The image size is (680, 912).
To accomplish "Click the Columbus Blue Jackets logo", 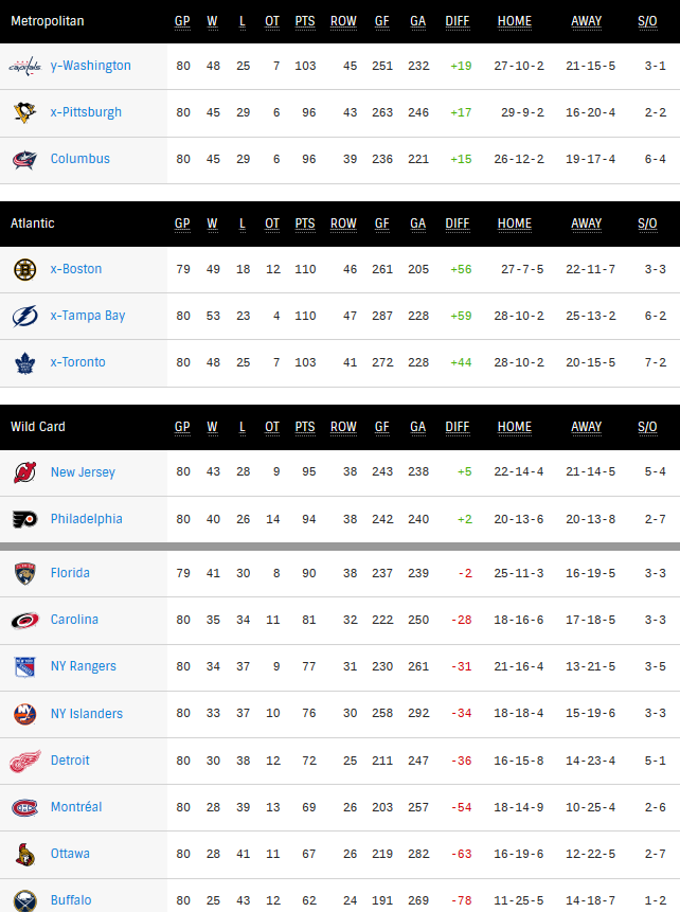I will tap(25, 159).
